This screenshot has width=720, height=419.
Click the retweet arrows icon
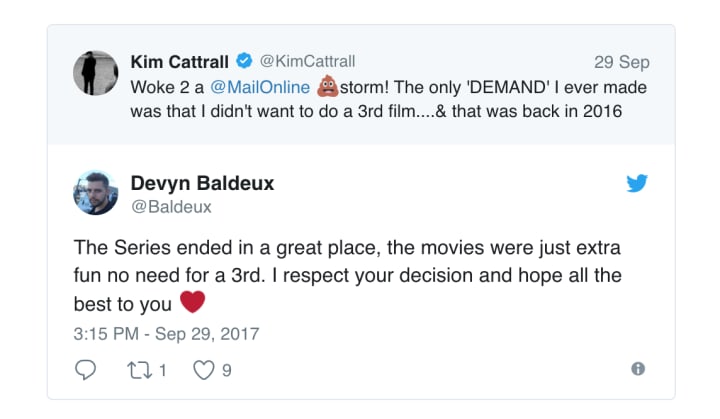coord(140,370)
